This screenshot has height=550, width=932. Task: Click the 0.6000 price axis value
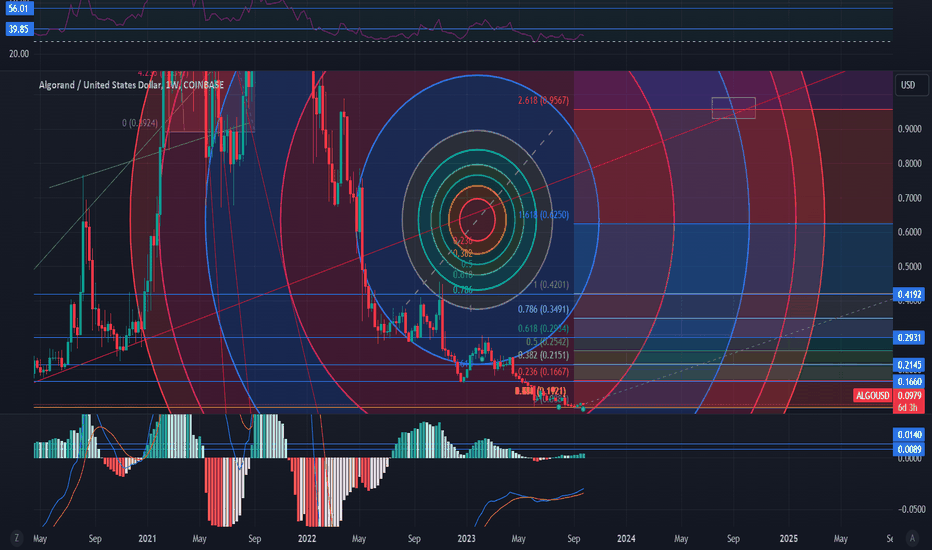909,232
